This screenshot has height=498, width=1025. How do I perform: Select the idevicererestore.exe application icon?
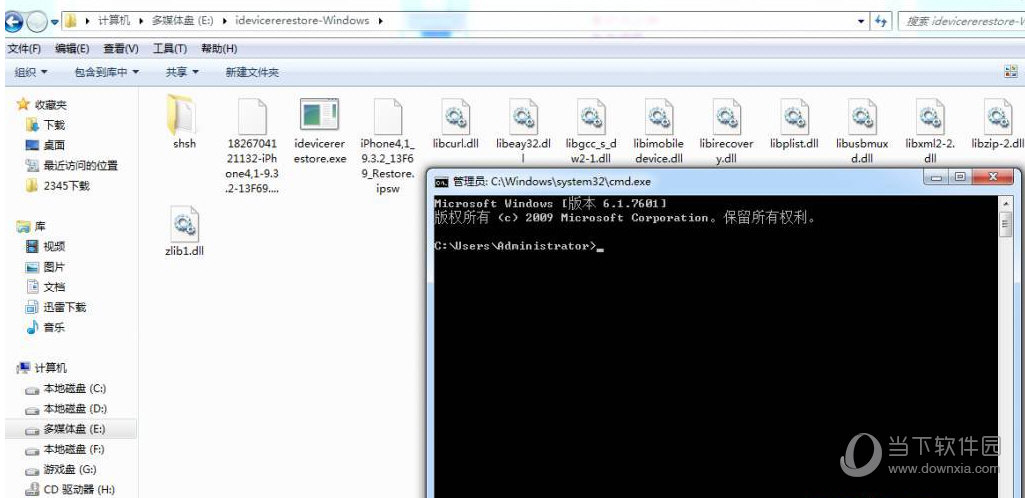pos(320,116)
